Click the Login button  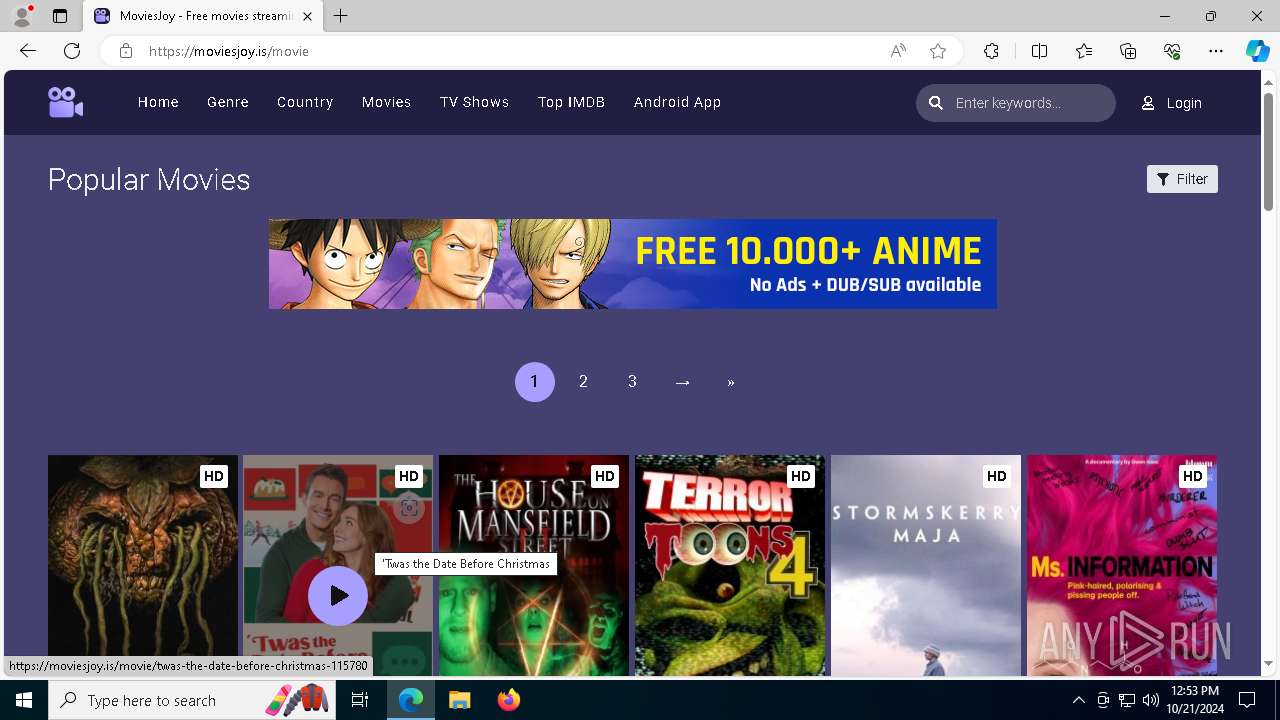[x=1172, y=103]
